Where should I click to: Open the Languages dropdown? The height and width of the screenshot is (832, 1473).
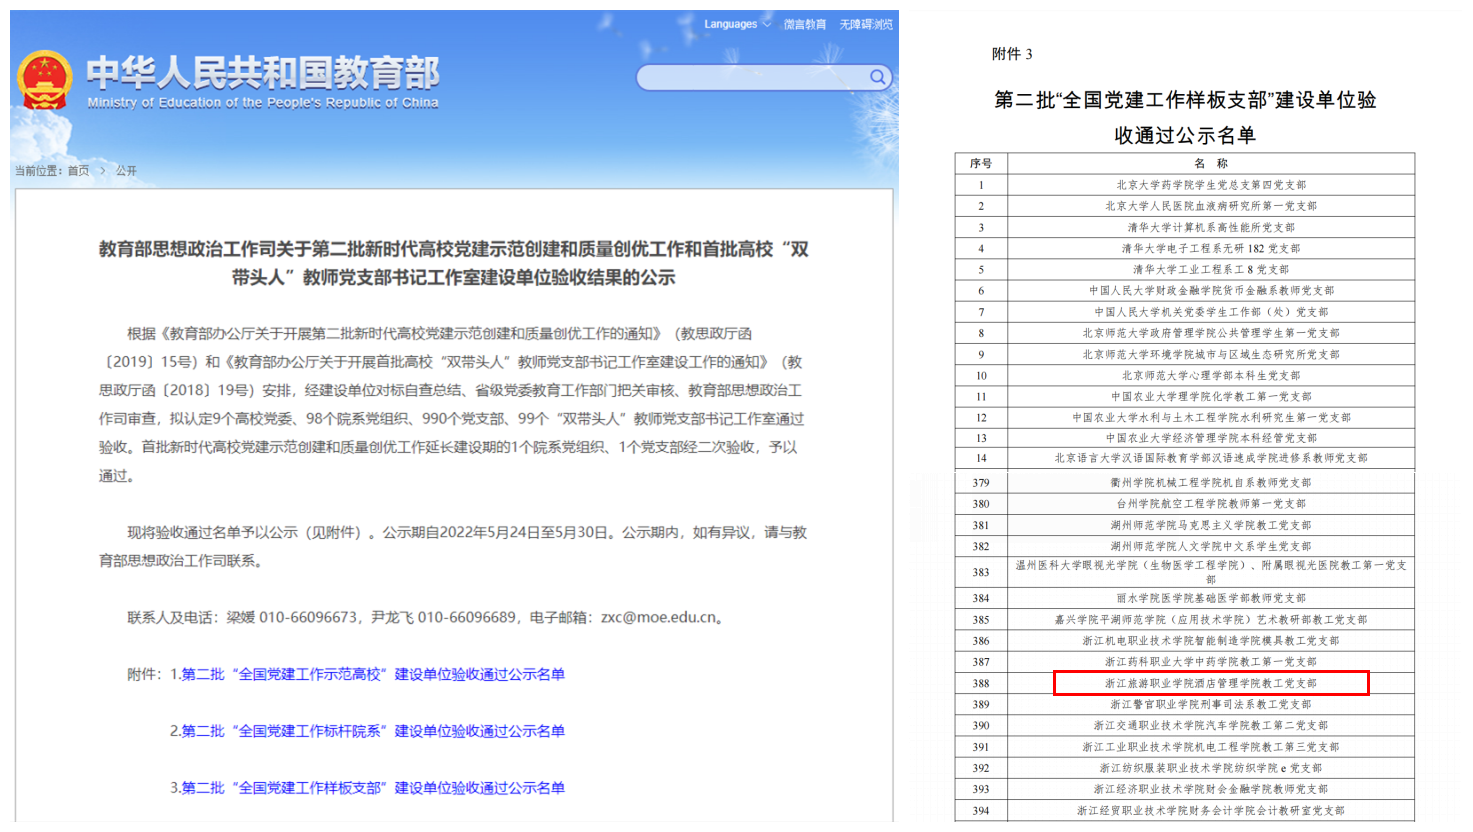pyautogui.click(x=737, y=24)
